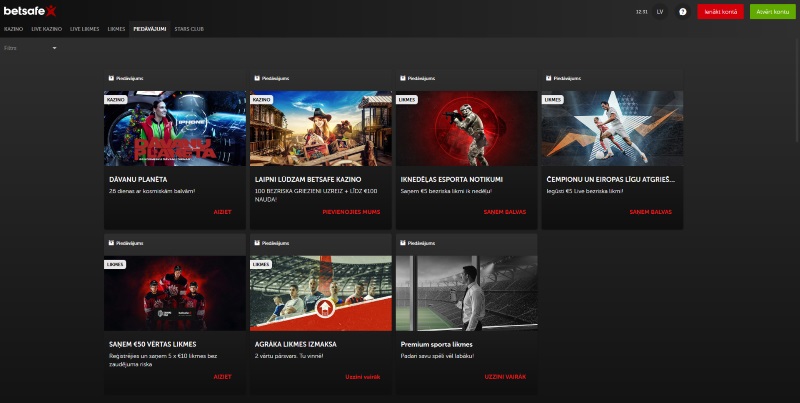Click SAŅEM €50 VĒRTAS LIKMES title
Screen dimensions: 800x403
153,344
